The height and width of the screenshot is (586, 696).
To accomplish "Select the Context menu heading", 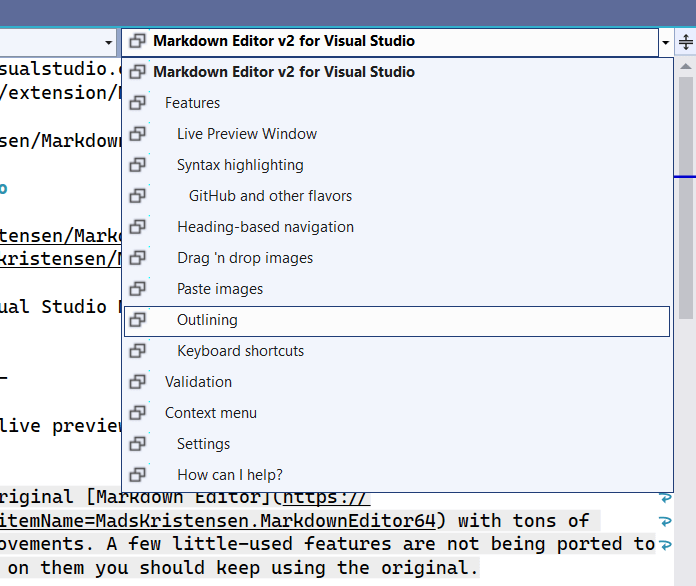I will (397, 413).
